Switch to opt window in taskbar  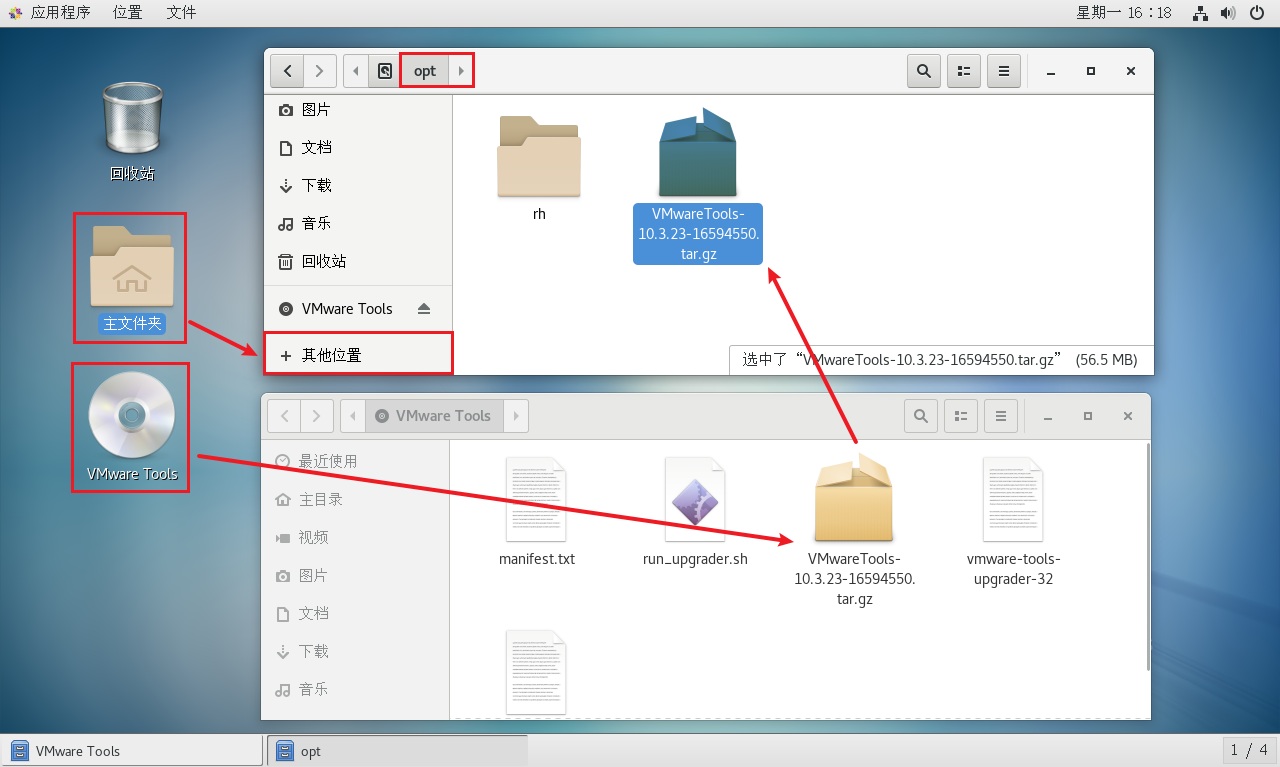(x=397, y=751)
